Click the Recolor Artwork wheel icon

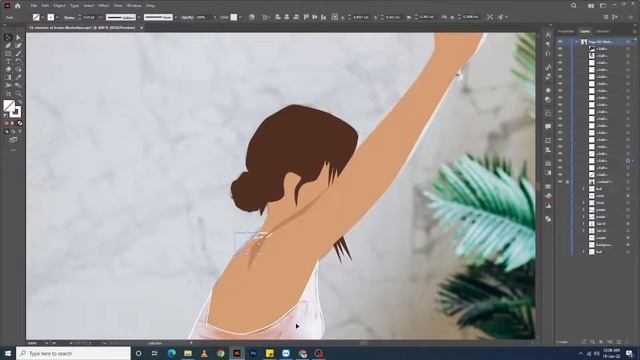pos(251,17)
